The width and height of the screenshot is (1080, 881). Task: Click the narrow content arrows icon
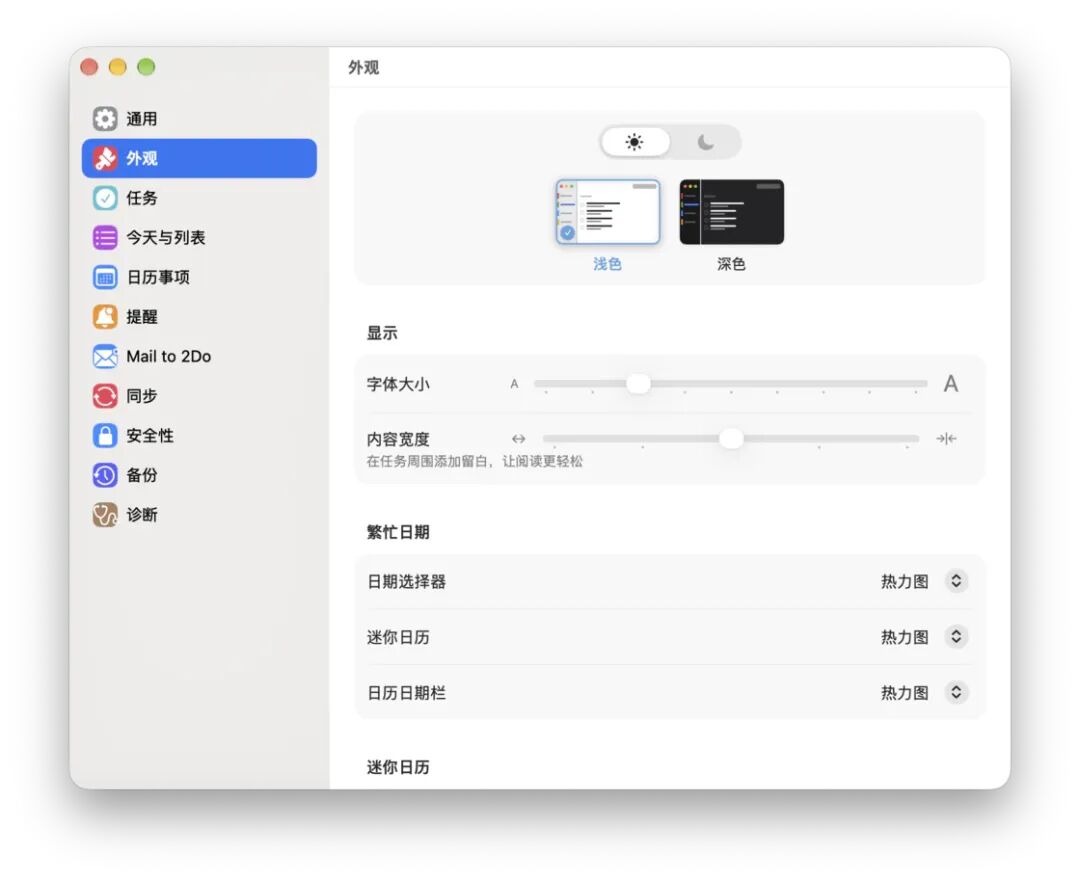pyautogui.click(x=946, y=438)
